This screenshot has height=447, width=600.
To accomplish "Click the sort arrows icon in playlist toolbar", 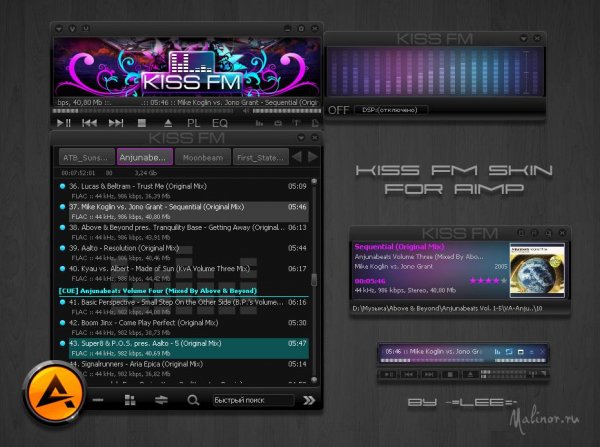I will [x=161, y=400].
